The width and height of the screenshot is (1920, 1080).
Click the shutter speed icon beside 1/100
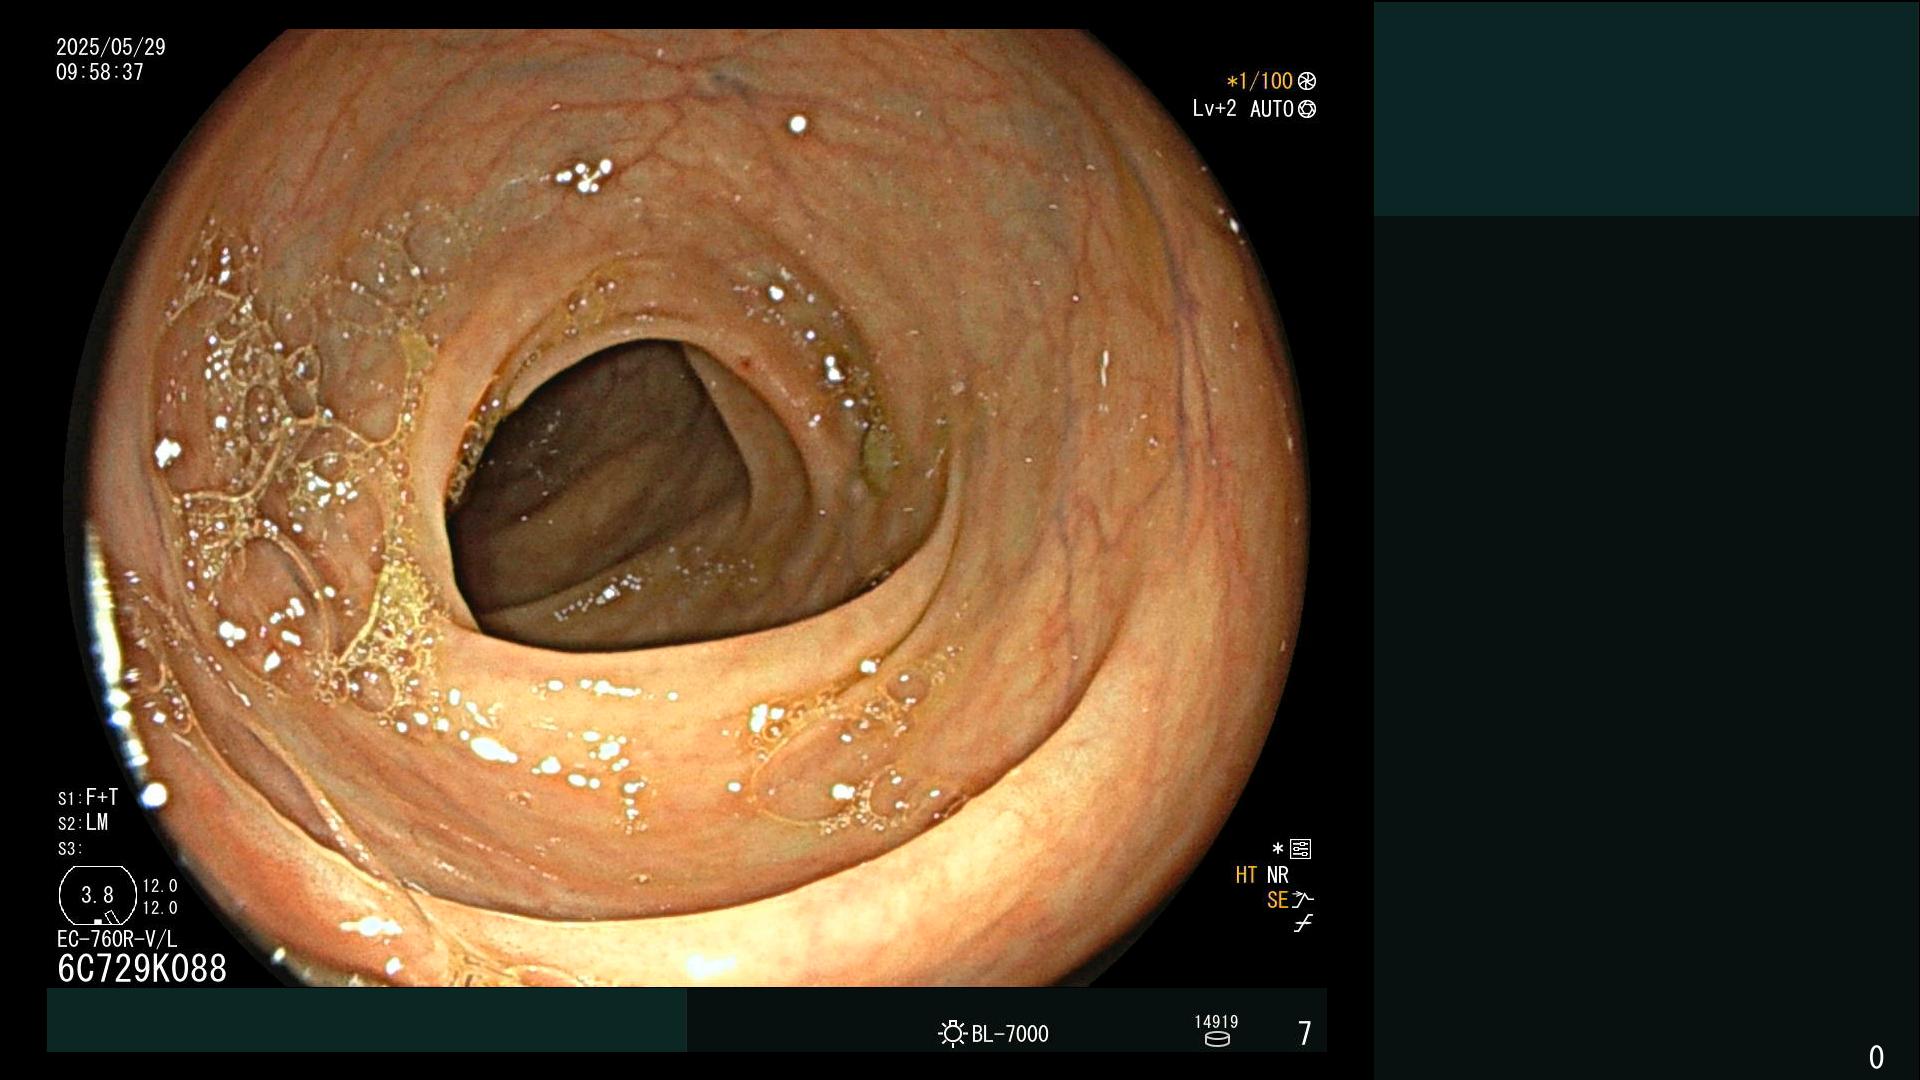[1307, 81]
